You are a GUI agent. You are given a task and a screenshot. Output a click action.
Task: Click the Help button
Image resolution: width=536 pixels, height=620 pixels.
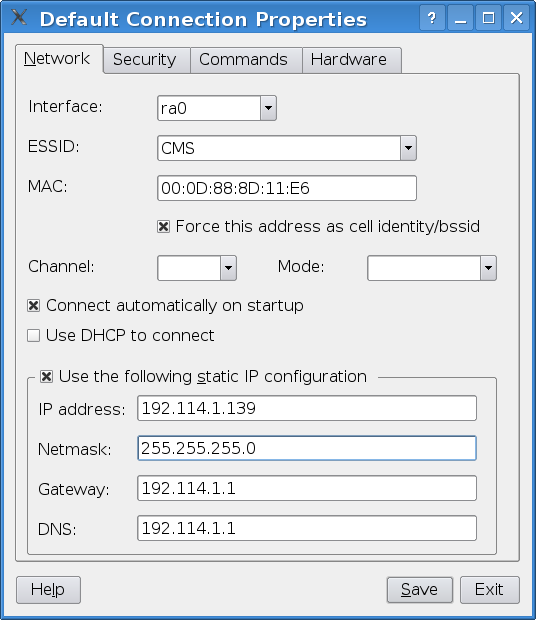(x=48, y=590)
